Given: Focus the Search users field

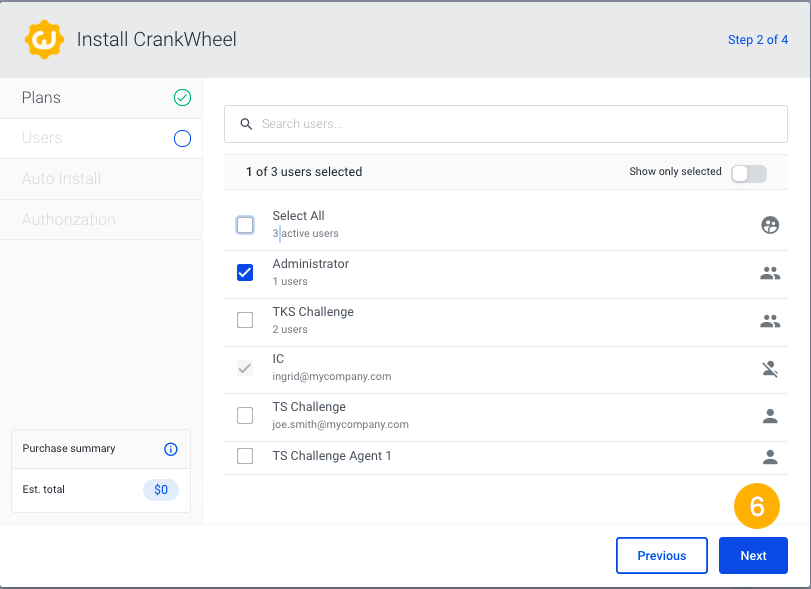Looking at the screenshot, I should tap(506, 124).
